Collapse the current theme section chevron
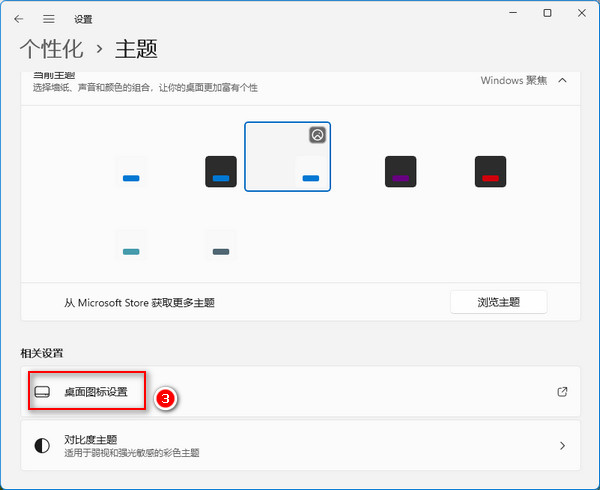Viewport: 600px width, 490px height. click(x=562, y=80)
